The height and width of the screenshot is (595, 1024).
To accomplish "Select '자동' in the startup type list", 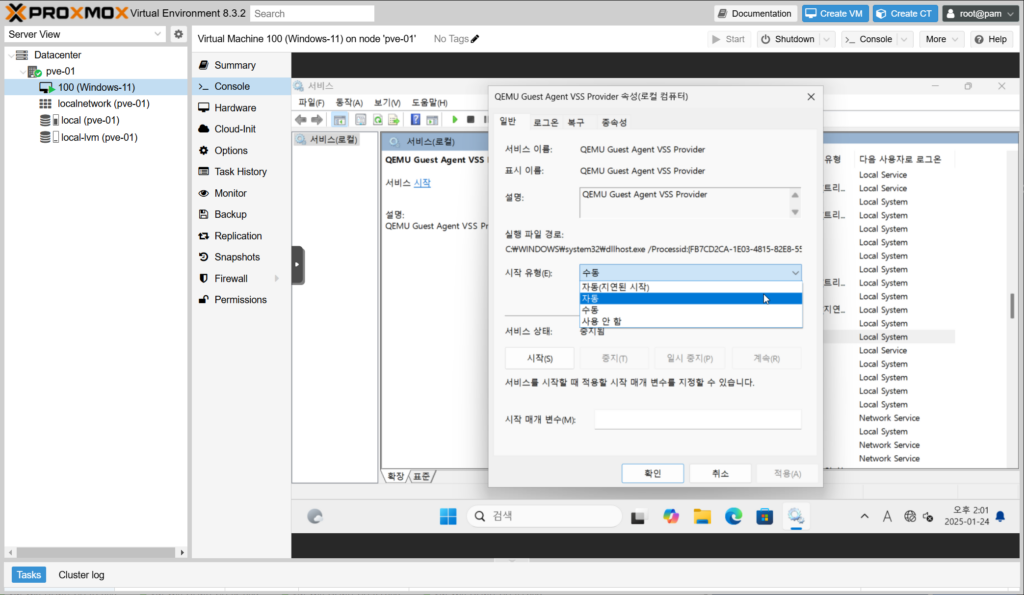I will click(x=690, y=298).
